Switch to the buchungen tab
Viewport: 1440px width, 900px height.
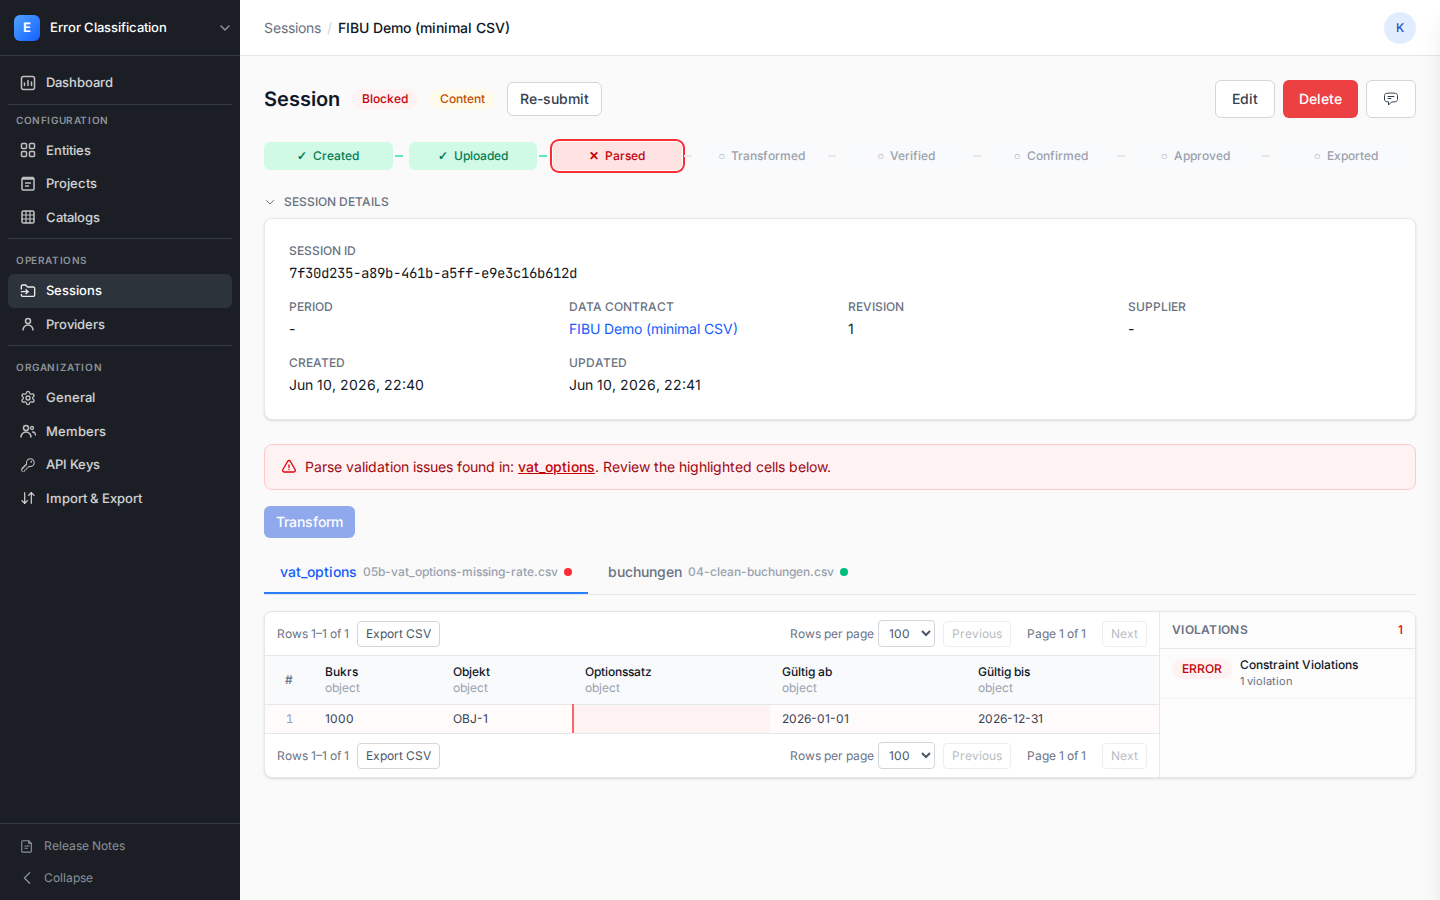(728, 572)
